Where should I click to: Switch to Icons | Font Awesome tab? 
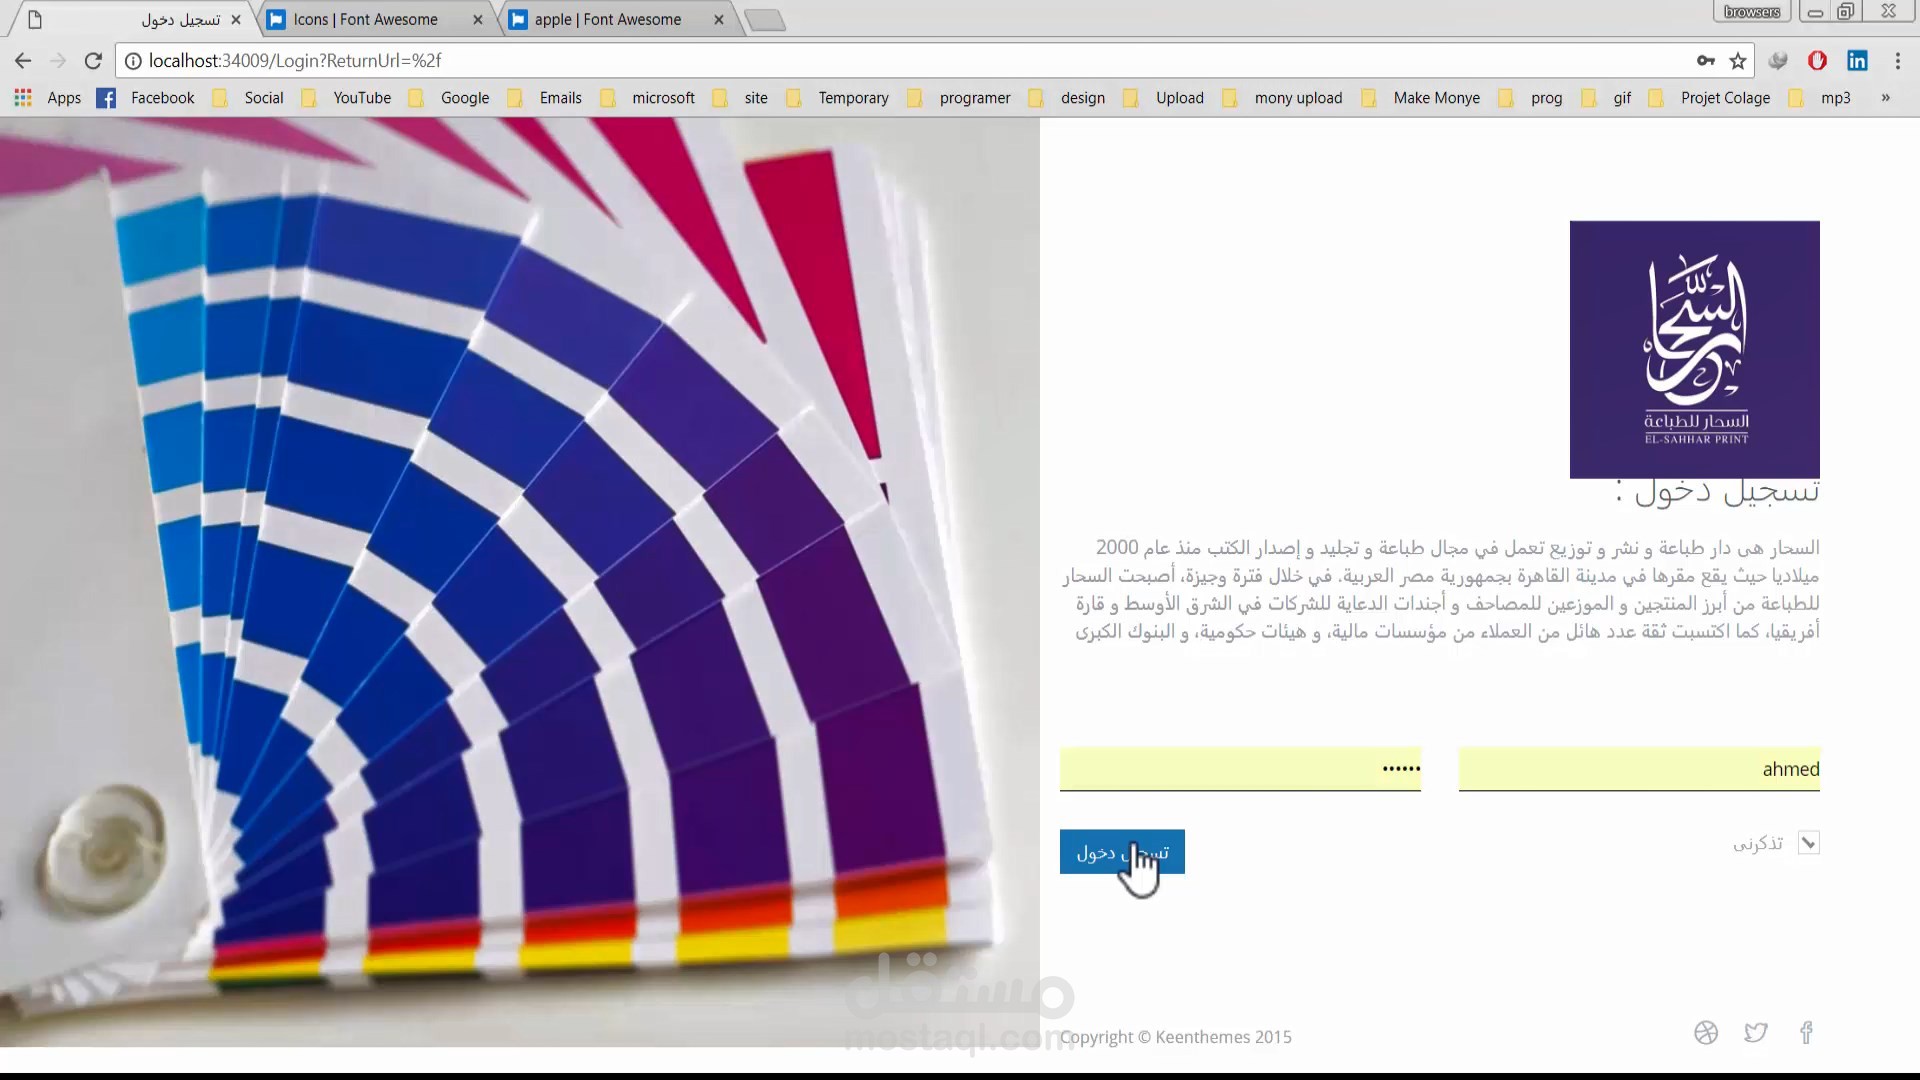click(x=365, y=19)
